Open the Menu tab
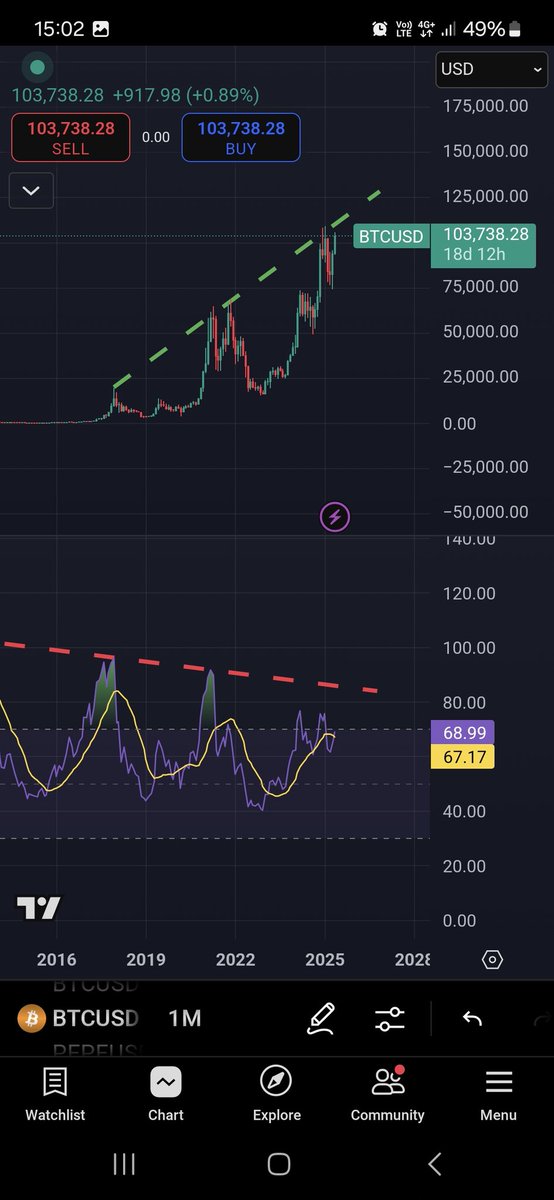 tap(498, 1094)
